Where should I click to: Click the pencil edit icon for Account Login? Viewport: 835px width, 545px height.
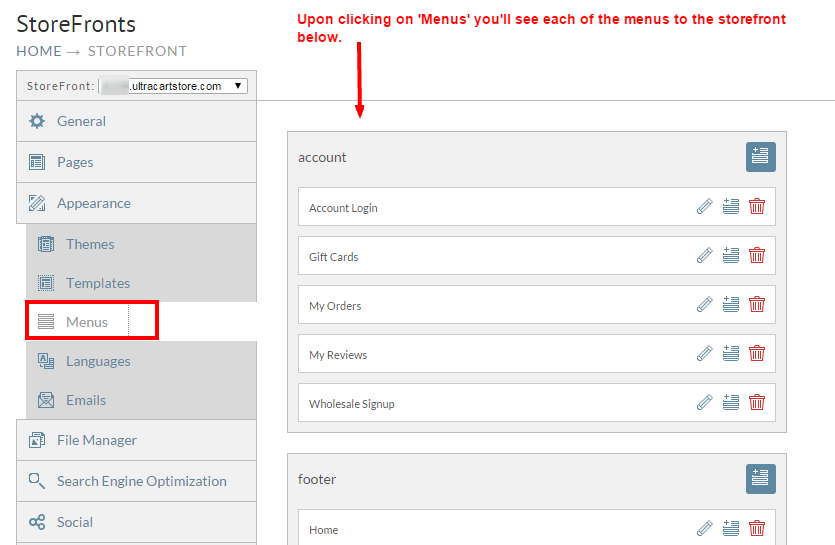[x=705, y=206]
